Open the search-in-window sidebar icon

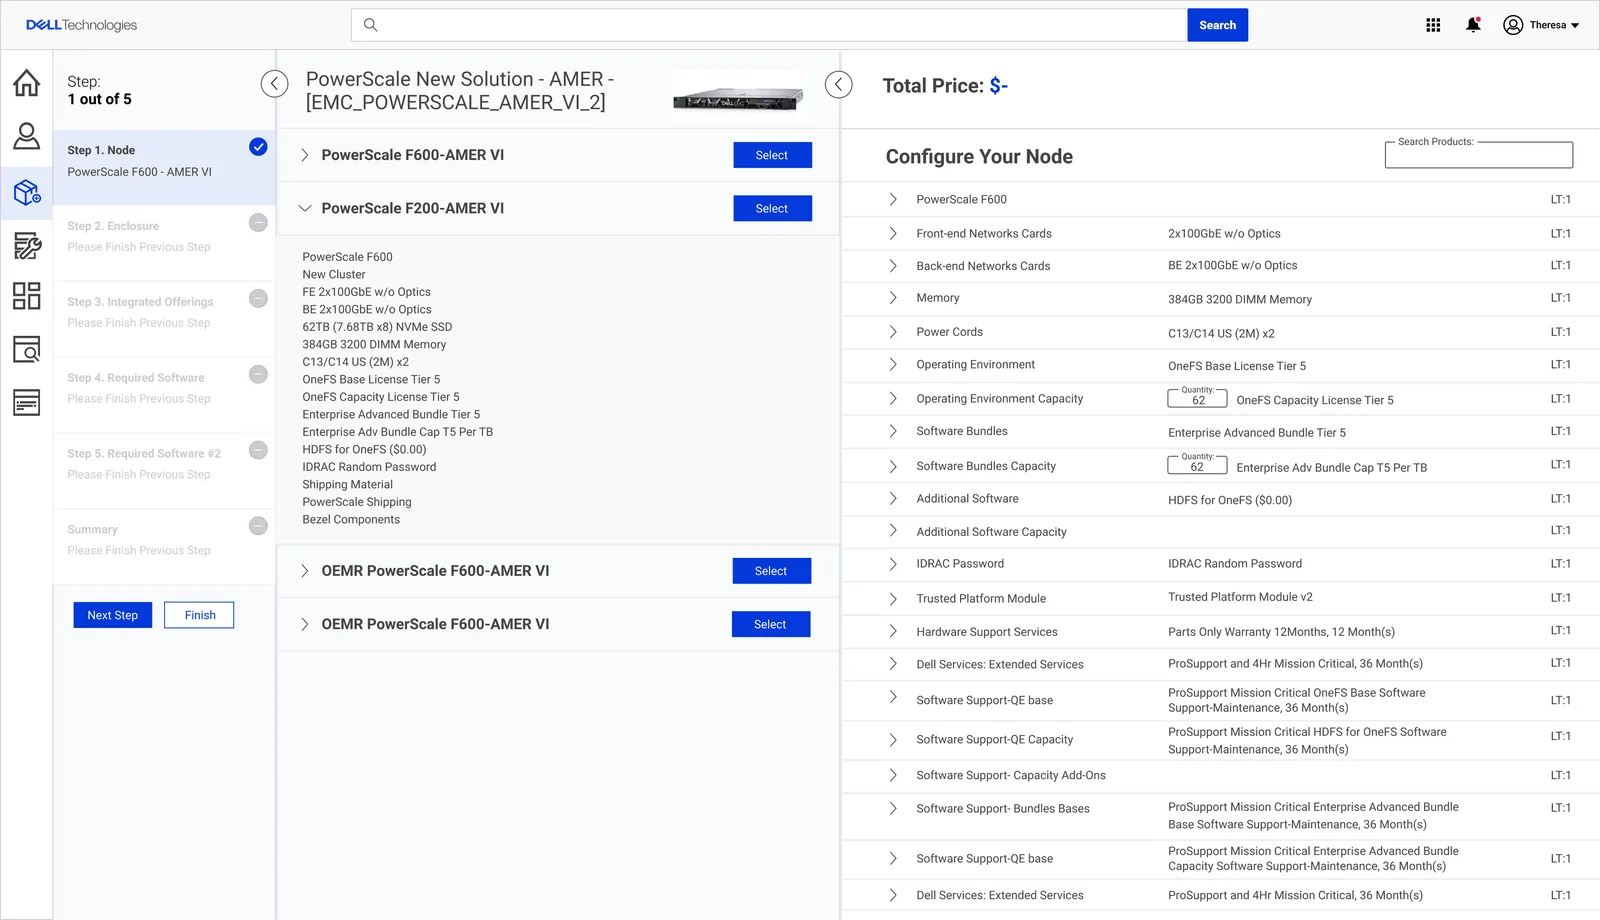(x=27, y=349)
